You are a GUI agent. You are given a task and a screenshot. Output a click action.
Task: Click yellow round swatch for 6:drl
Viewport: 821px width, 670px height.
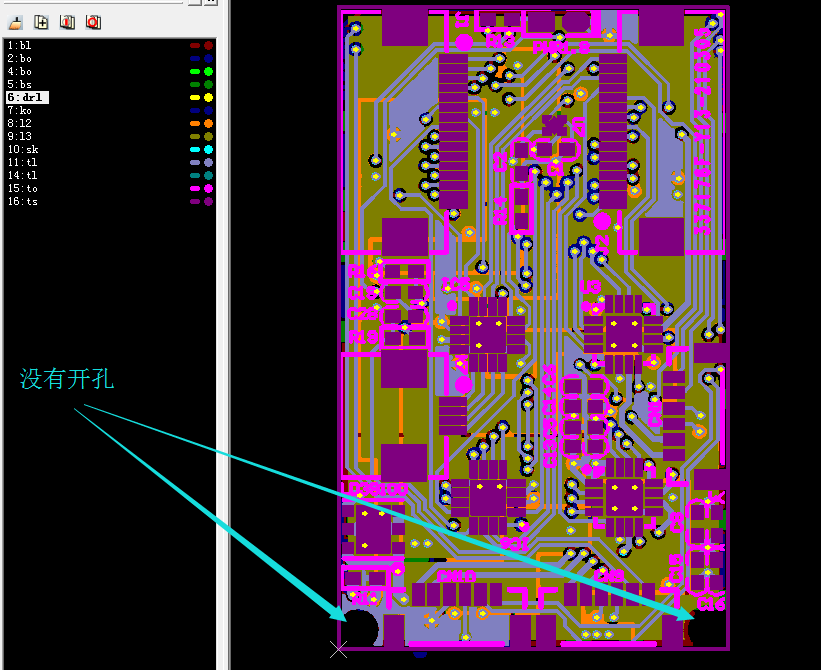(x=208, y=98)
